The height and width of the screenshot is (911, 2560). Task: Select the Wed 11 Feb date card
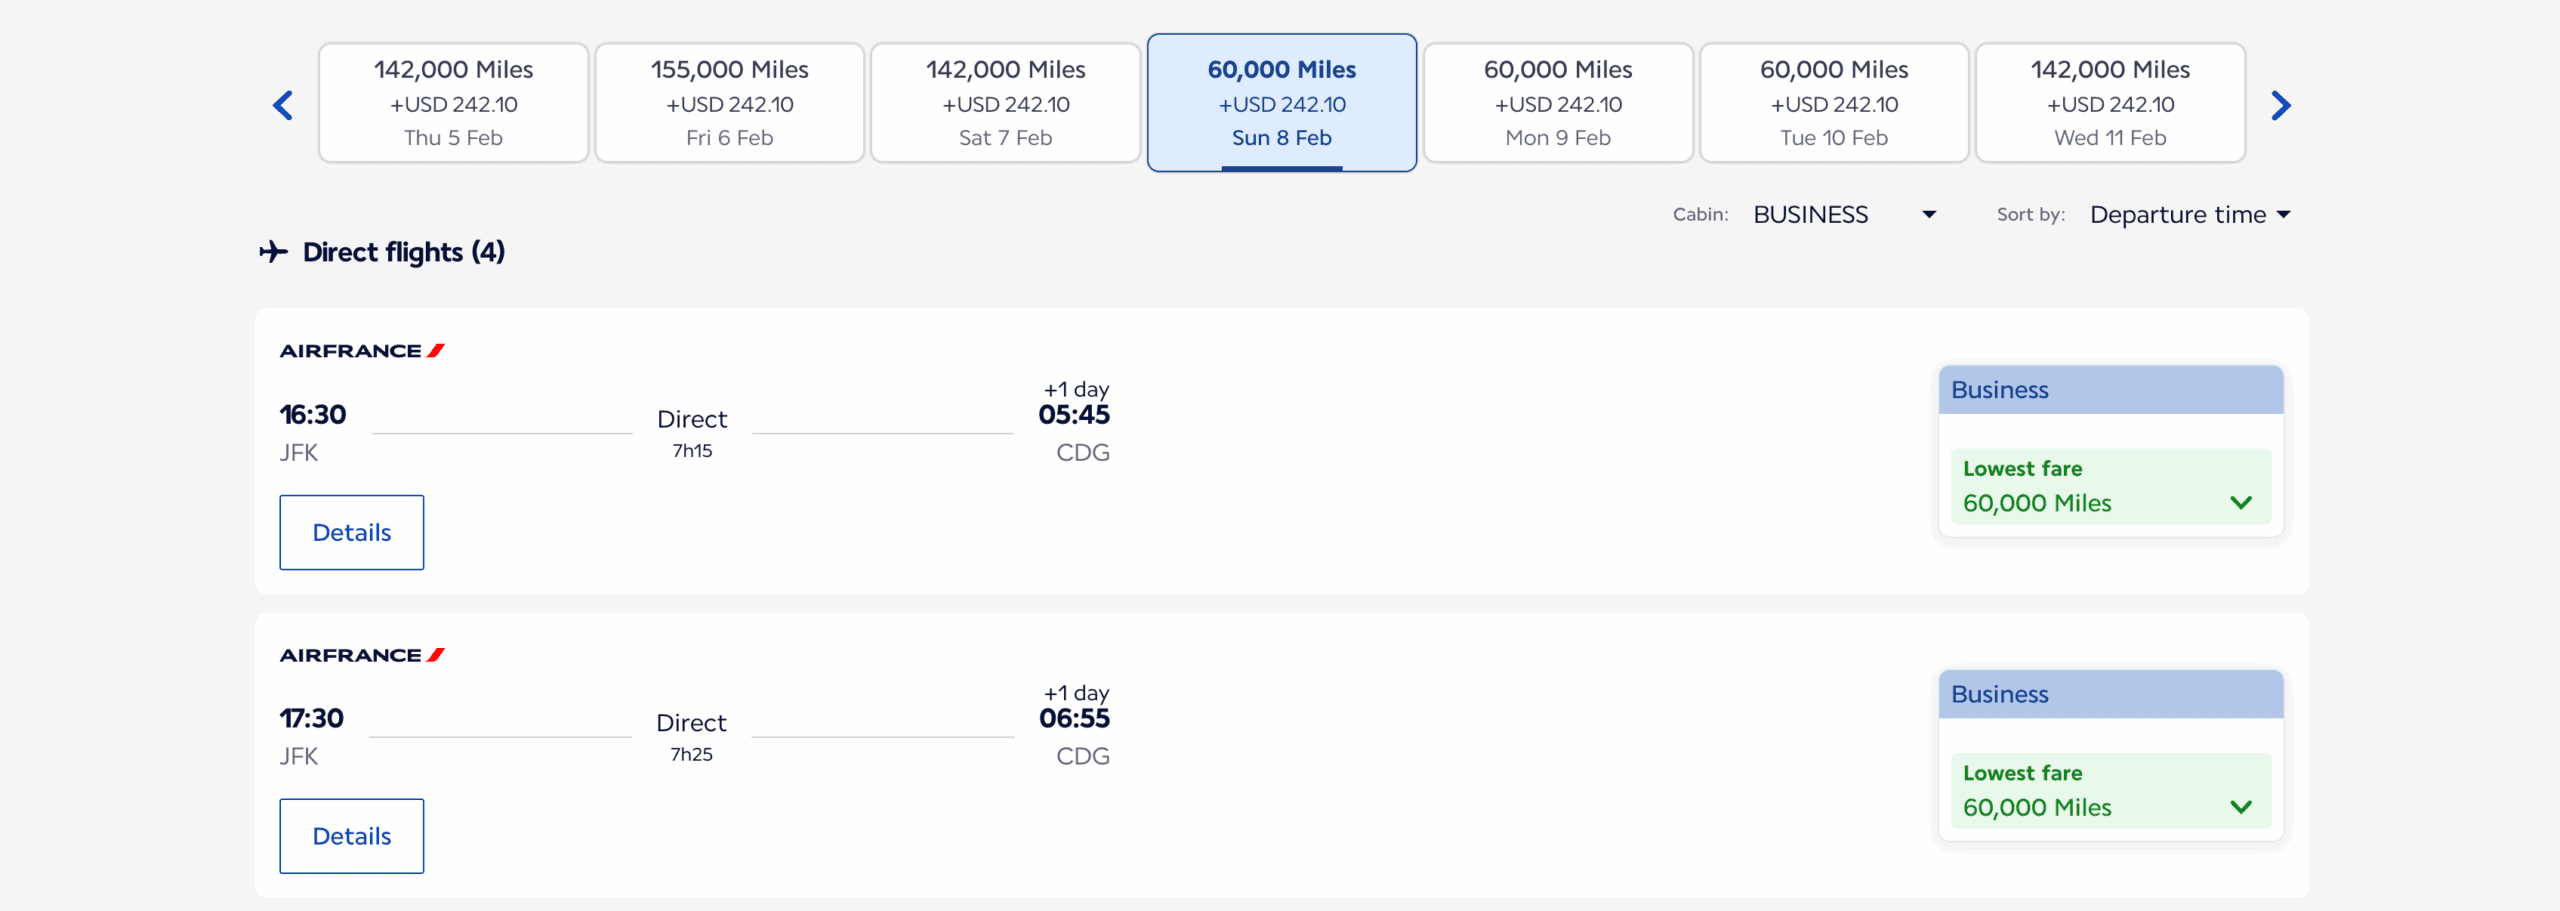[2109, 102]
